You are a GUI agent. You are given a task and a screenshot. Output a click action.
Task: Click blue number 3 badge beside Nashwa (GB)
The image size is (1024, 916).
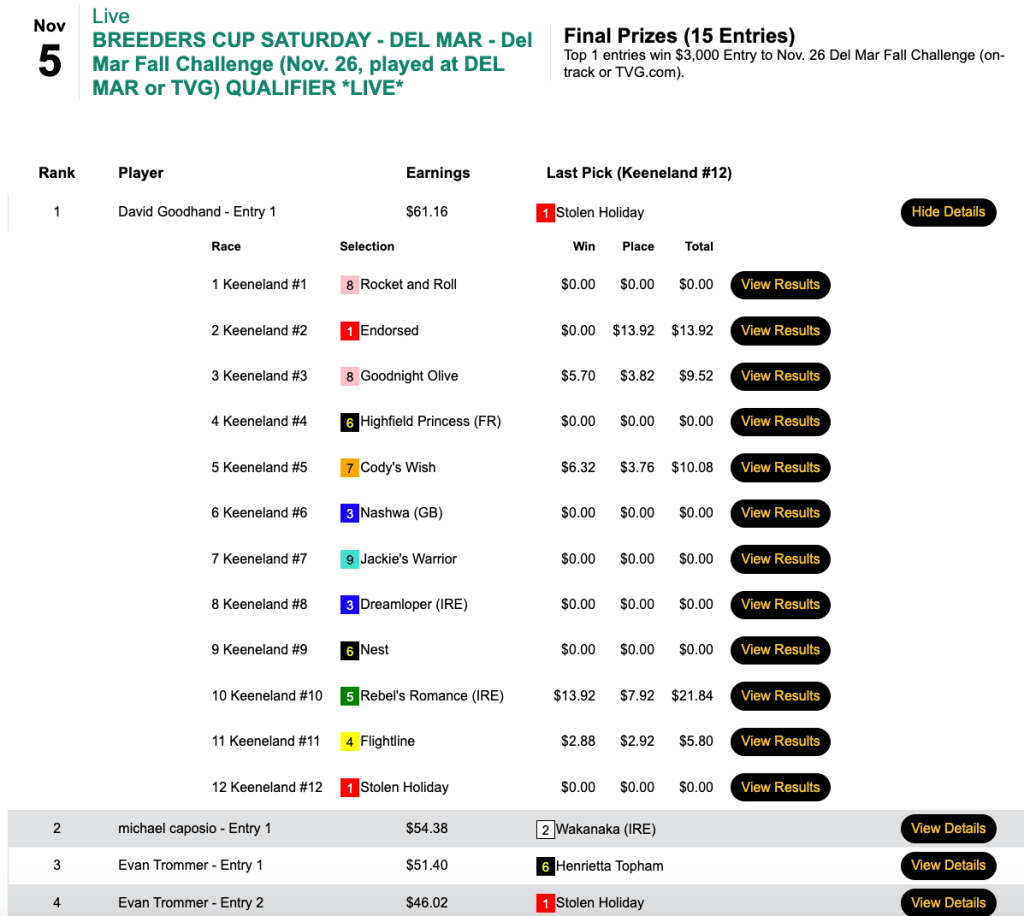click(349, 513)
